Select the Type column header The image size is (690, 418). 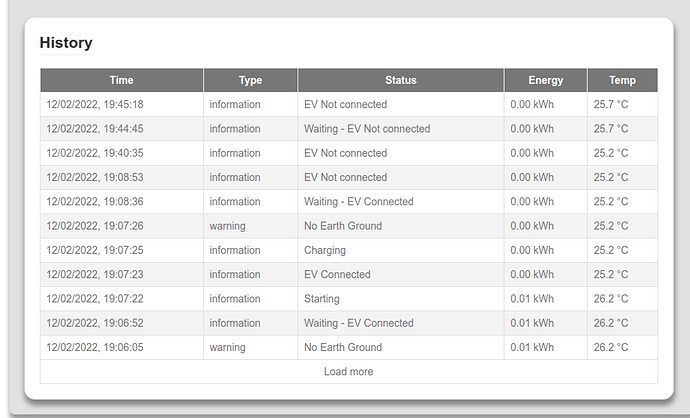click(250, 80)
